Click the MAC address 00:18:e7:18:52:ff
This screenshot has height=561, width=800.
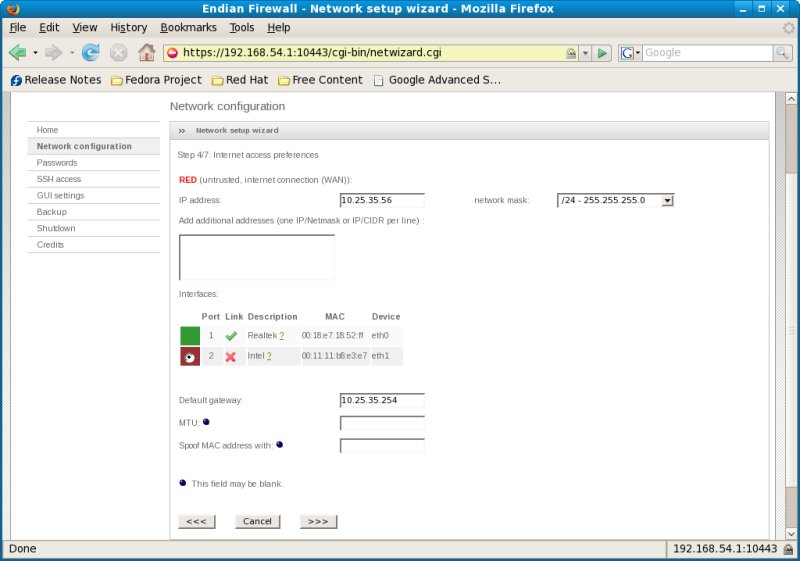[x=333, y=336]
